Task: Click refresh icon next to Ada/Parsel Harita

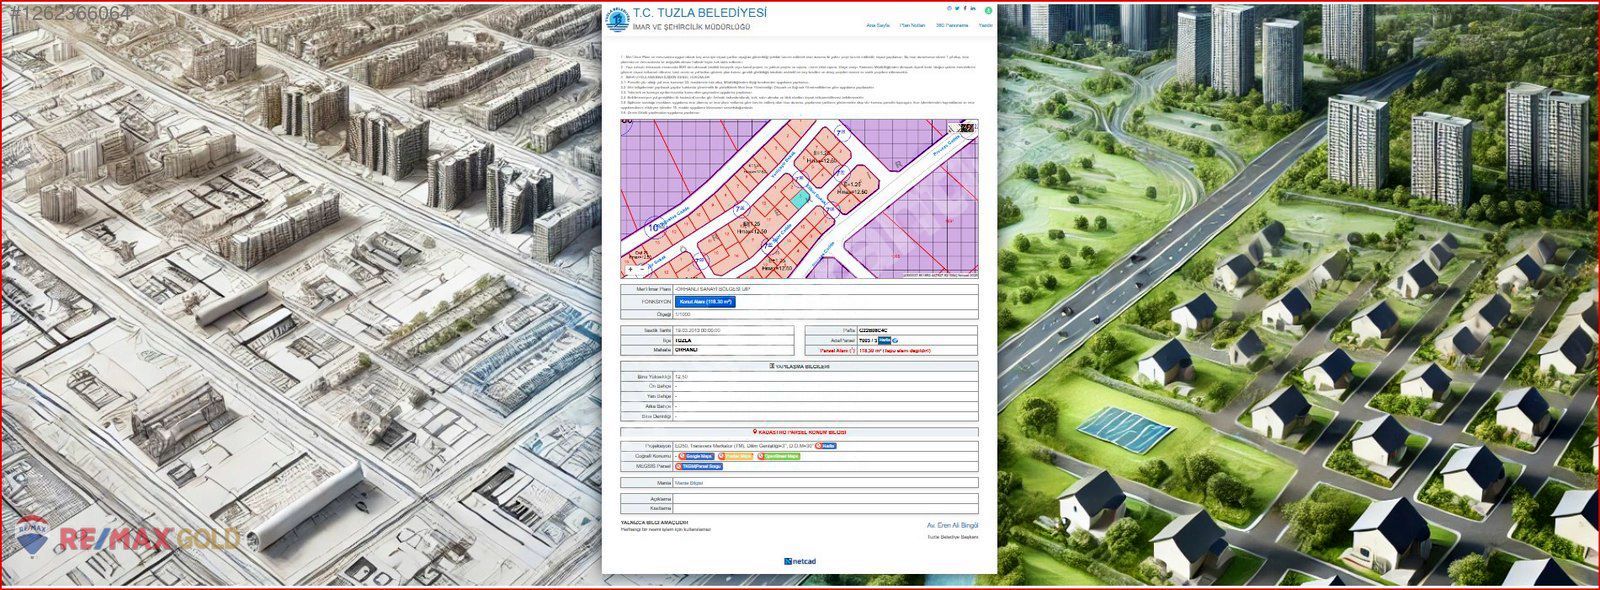Action: pyautogui.click(x=896, y=340)
